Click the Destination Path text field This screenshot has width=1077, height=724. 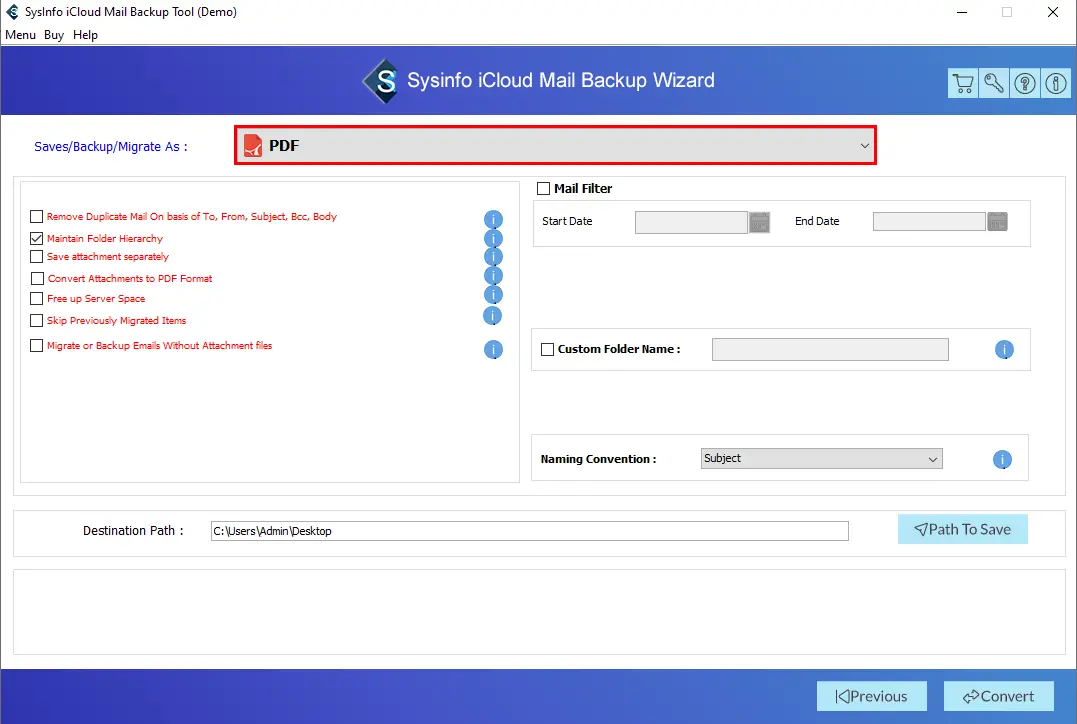click(x=529, y=531)
